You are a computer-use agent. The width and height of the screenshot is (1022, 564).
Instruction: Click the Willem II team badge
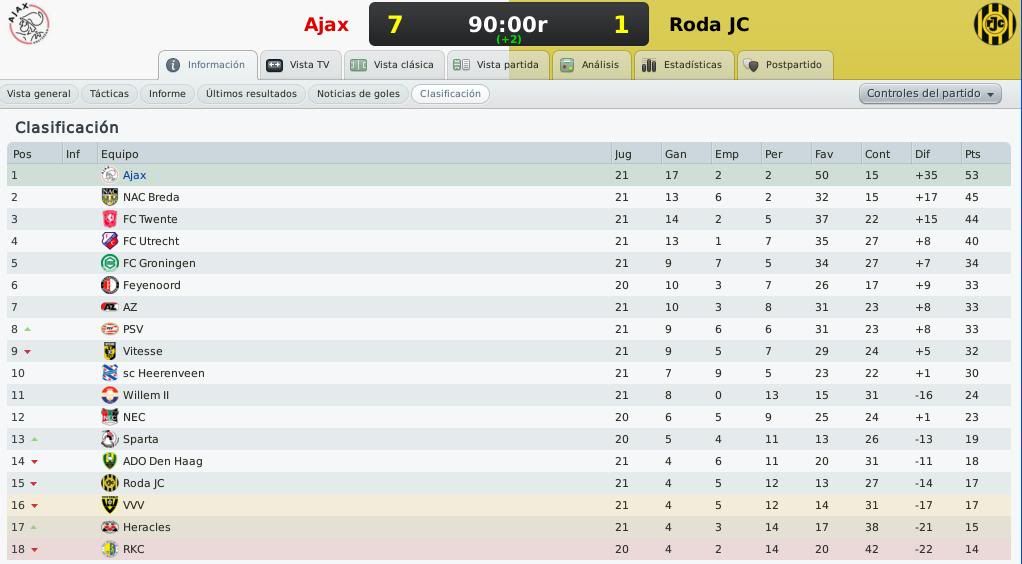coord(110,395)
